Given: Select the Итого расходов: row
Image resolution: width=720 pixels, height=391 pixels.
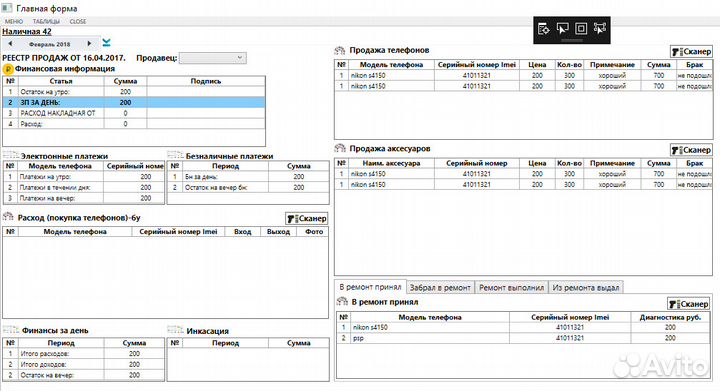Looking at the screenshot, I should [x=84, y=354].
